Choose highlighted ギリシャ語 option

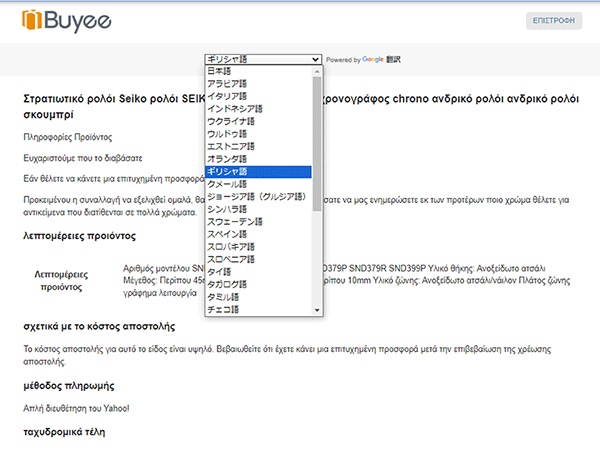[258, 172]
